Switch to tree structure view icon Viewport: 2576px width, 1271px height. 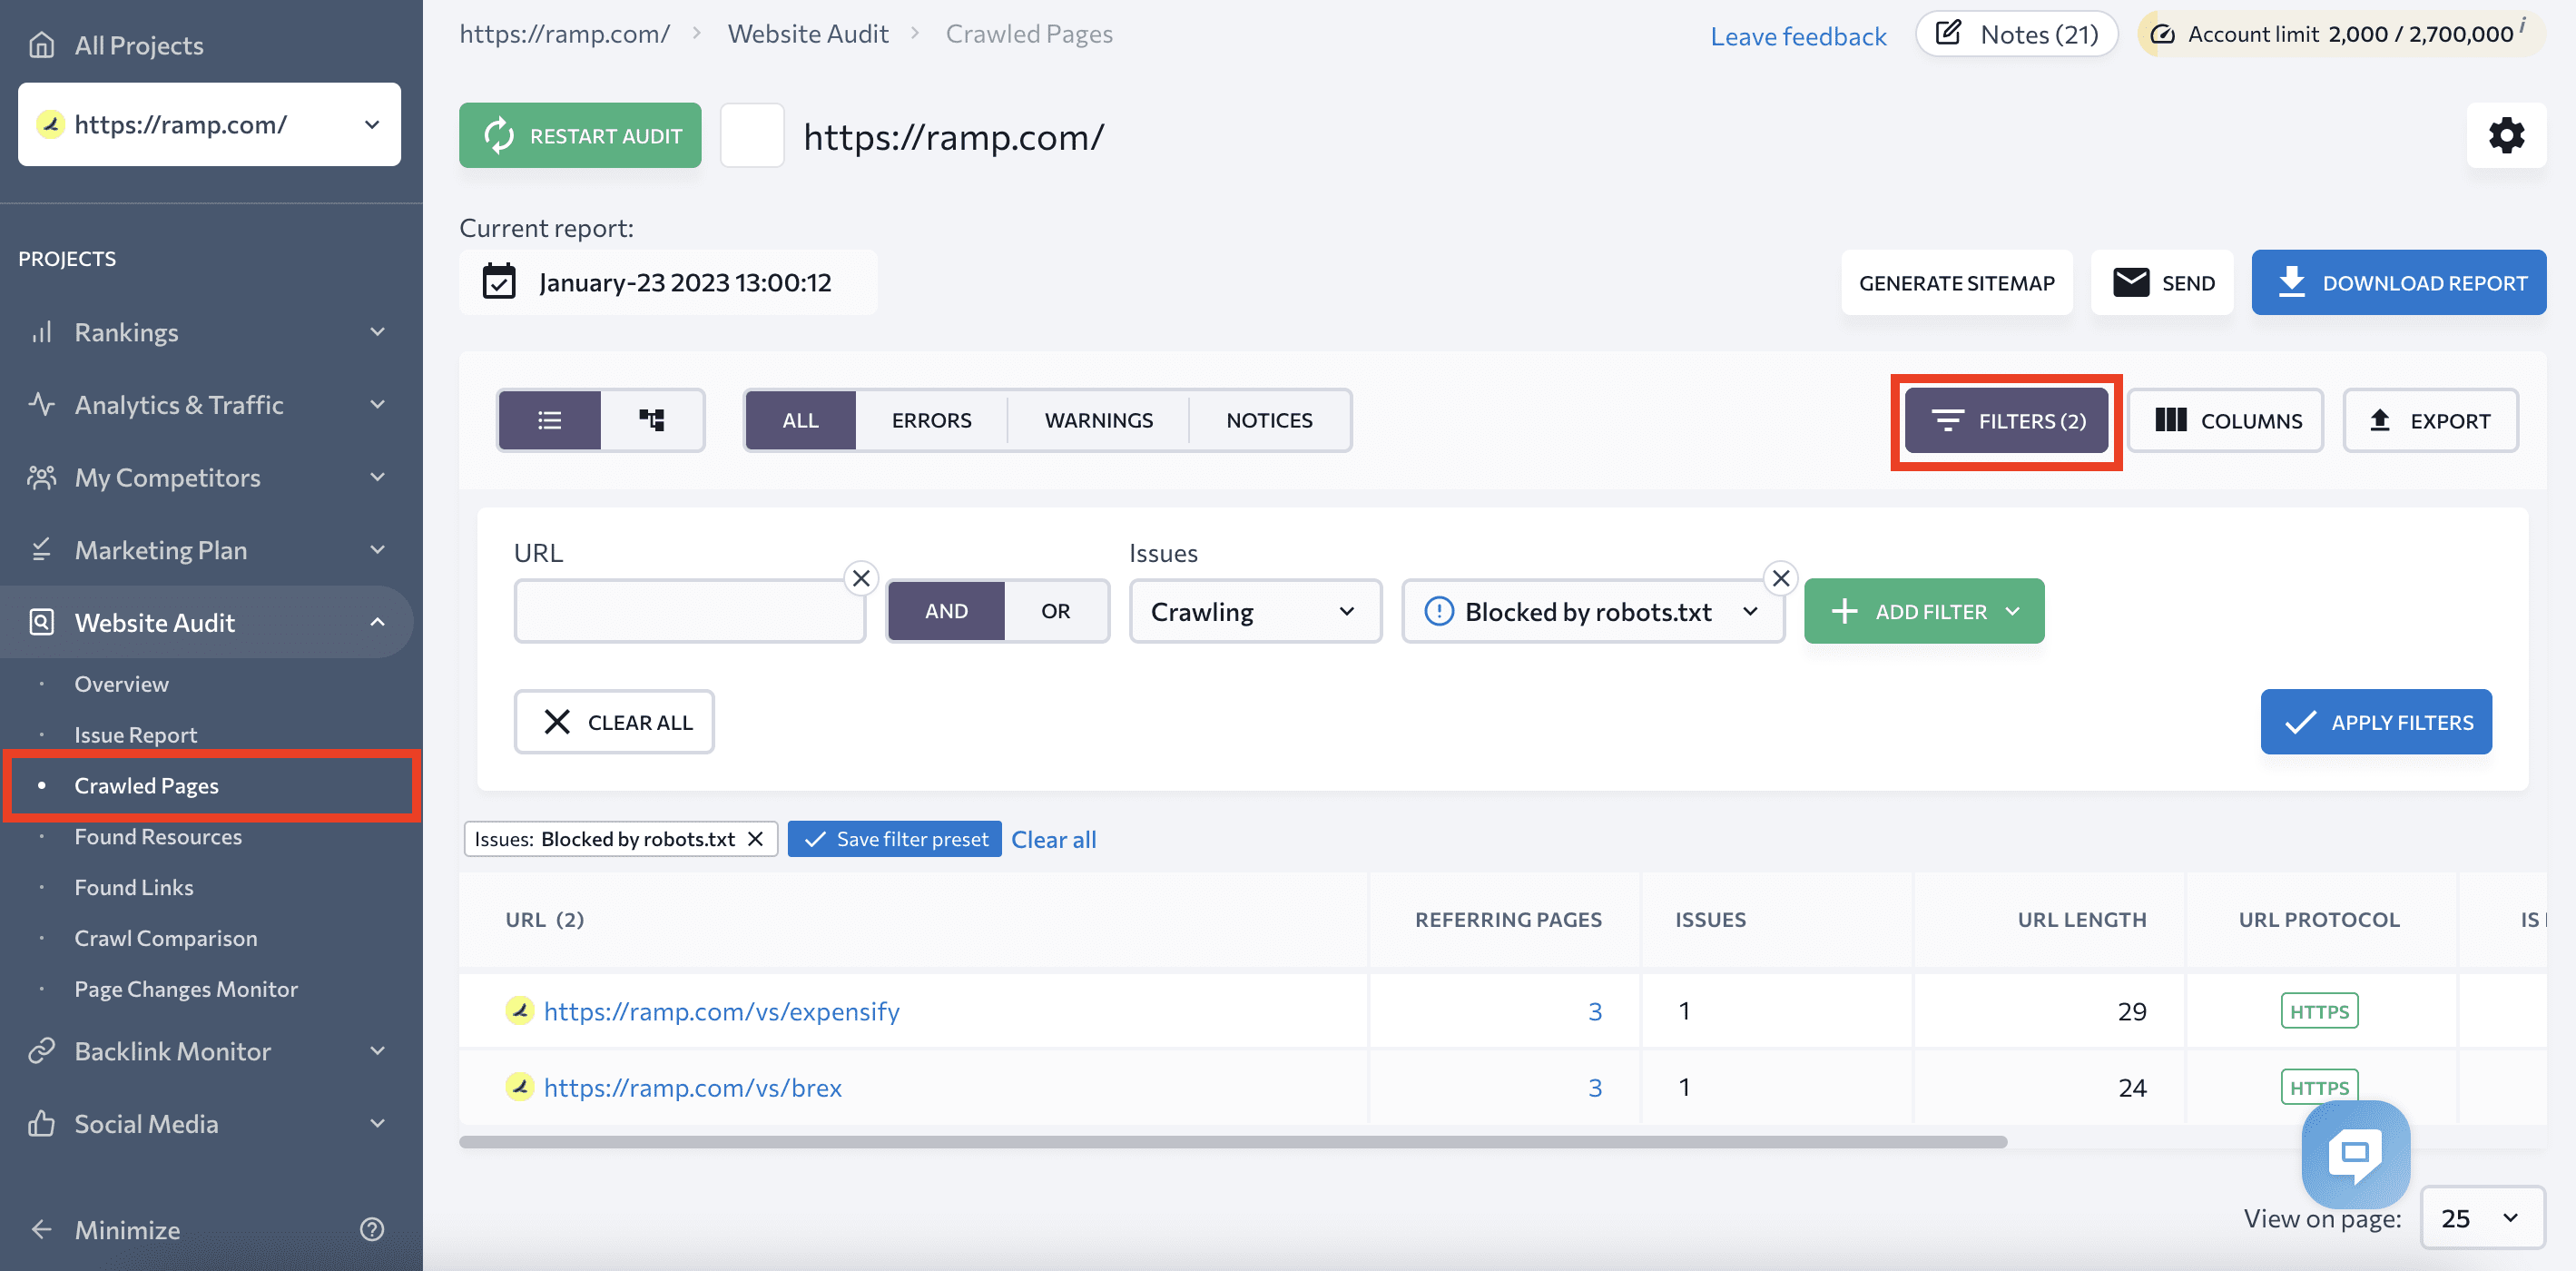point(652,420)
